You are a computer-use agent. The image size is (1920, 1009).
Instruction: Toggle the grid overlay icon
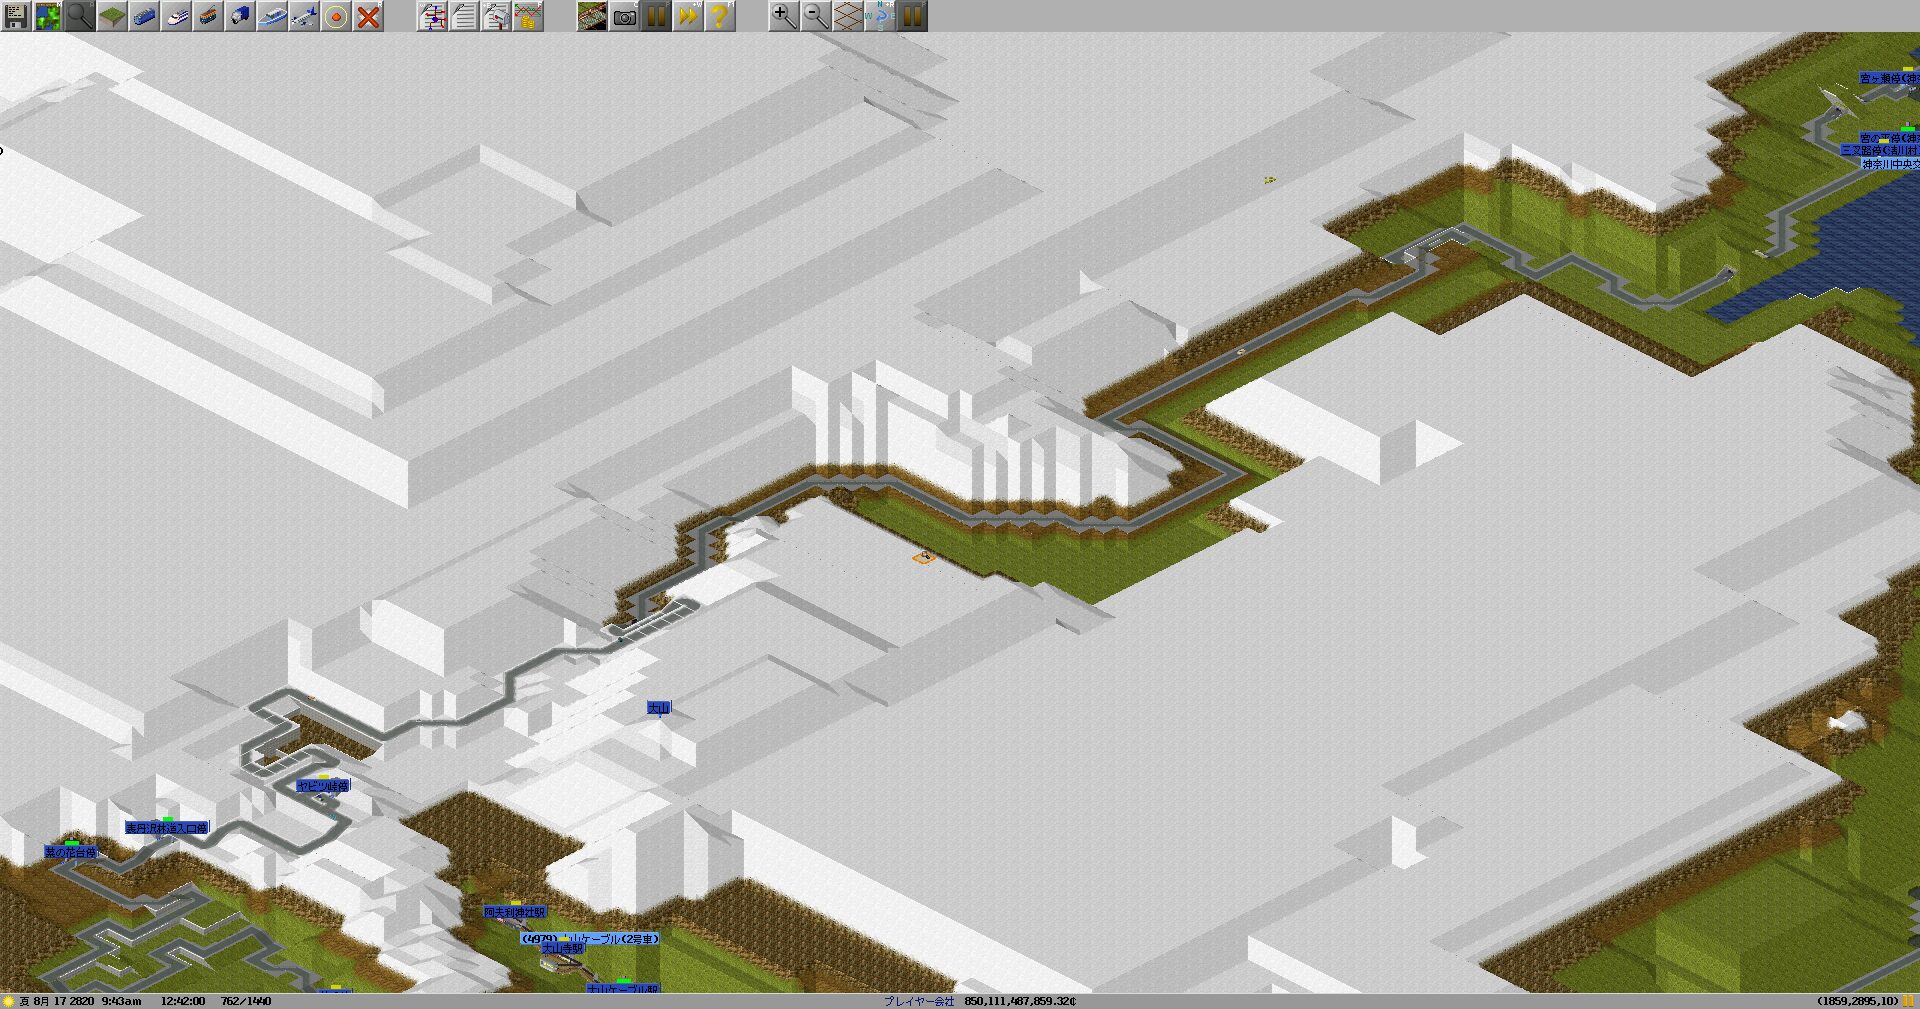tap(848, 16)
